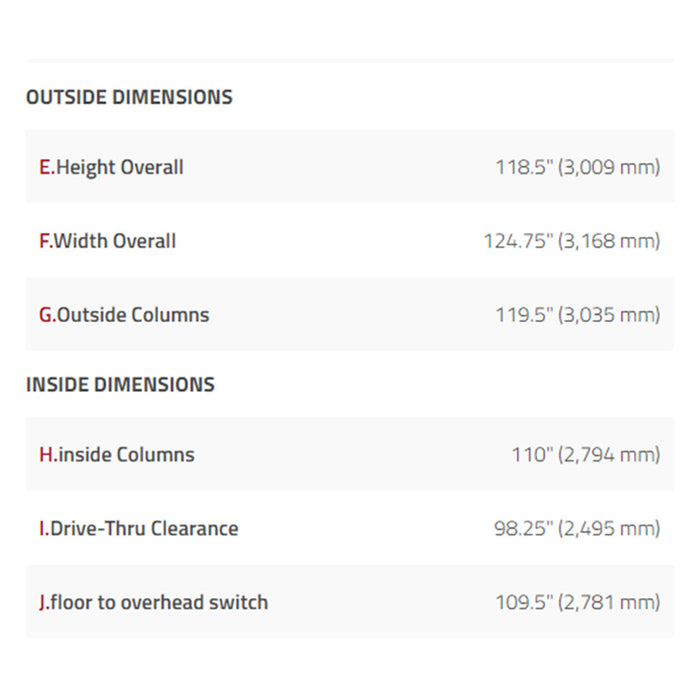700x700 pixels.
Task: Click the red letter H marker
Action: coord(48,455)
